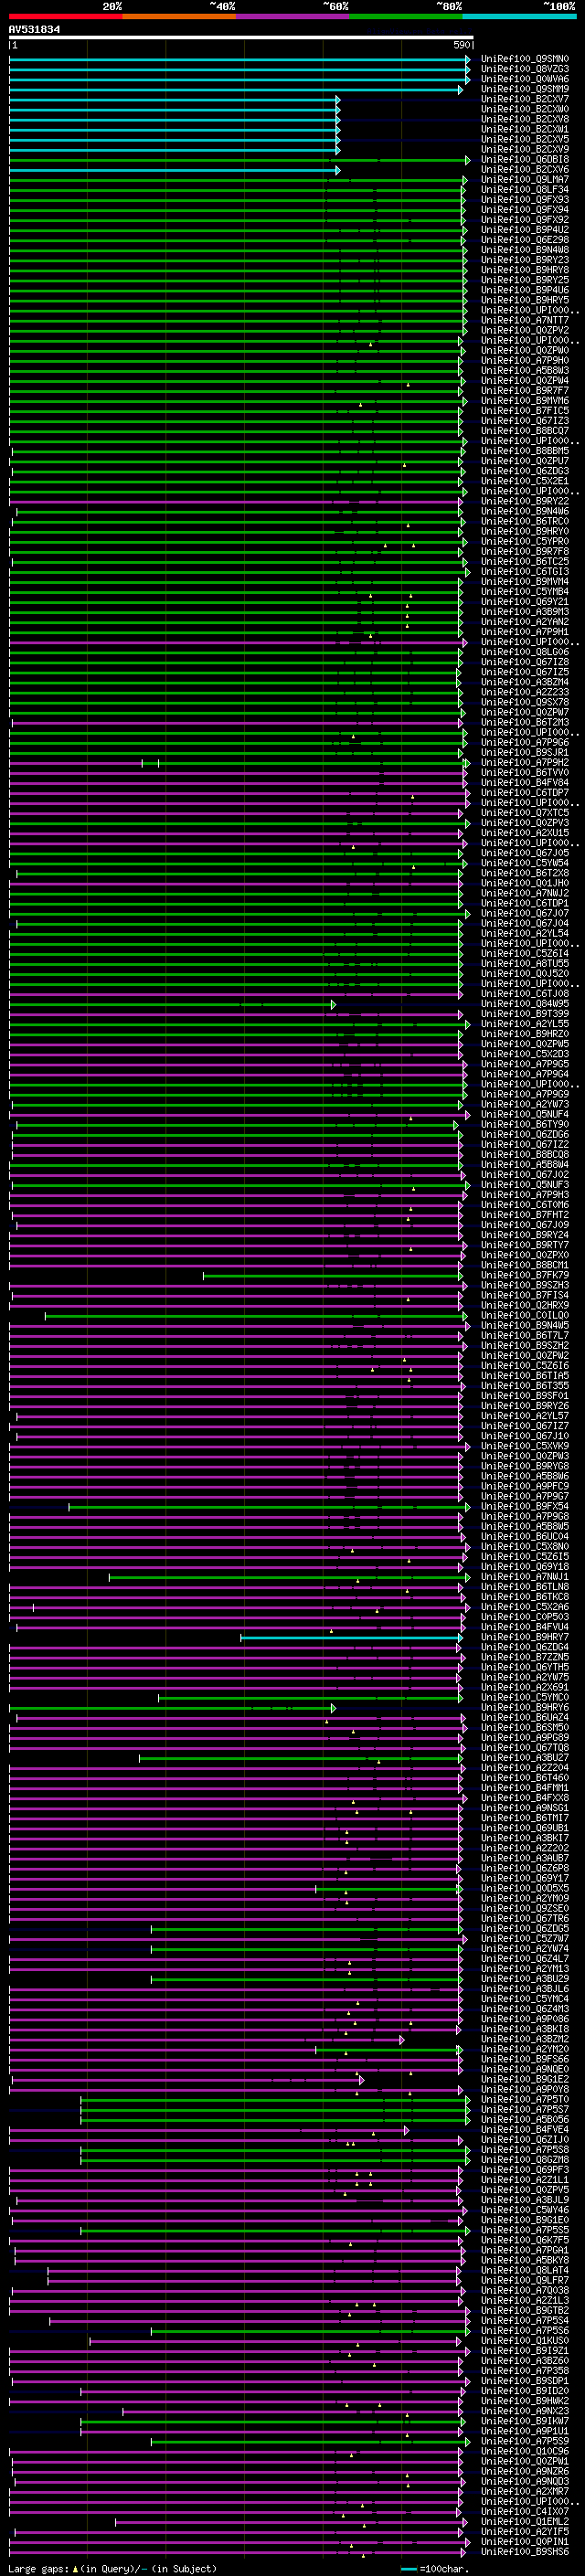Select row UniRef100_Q8LAT4

[x=525, y=2270]
